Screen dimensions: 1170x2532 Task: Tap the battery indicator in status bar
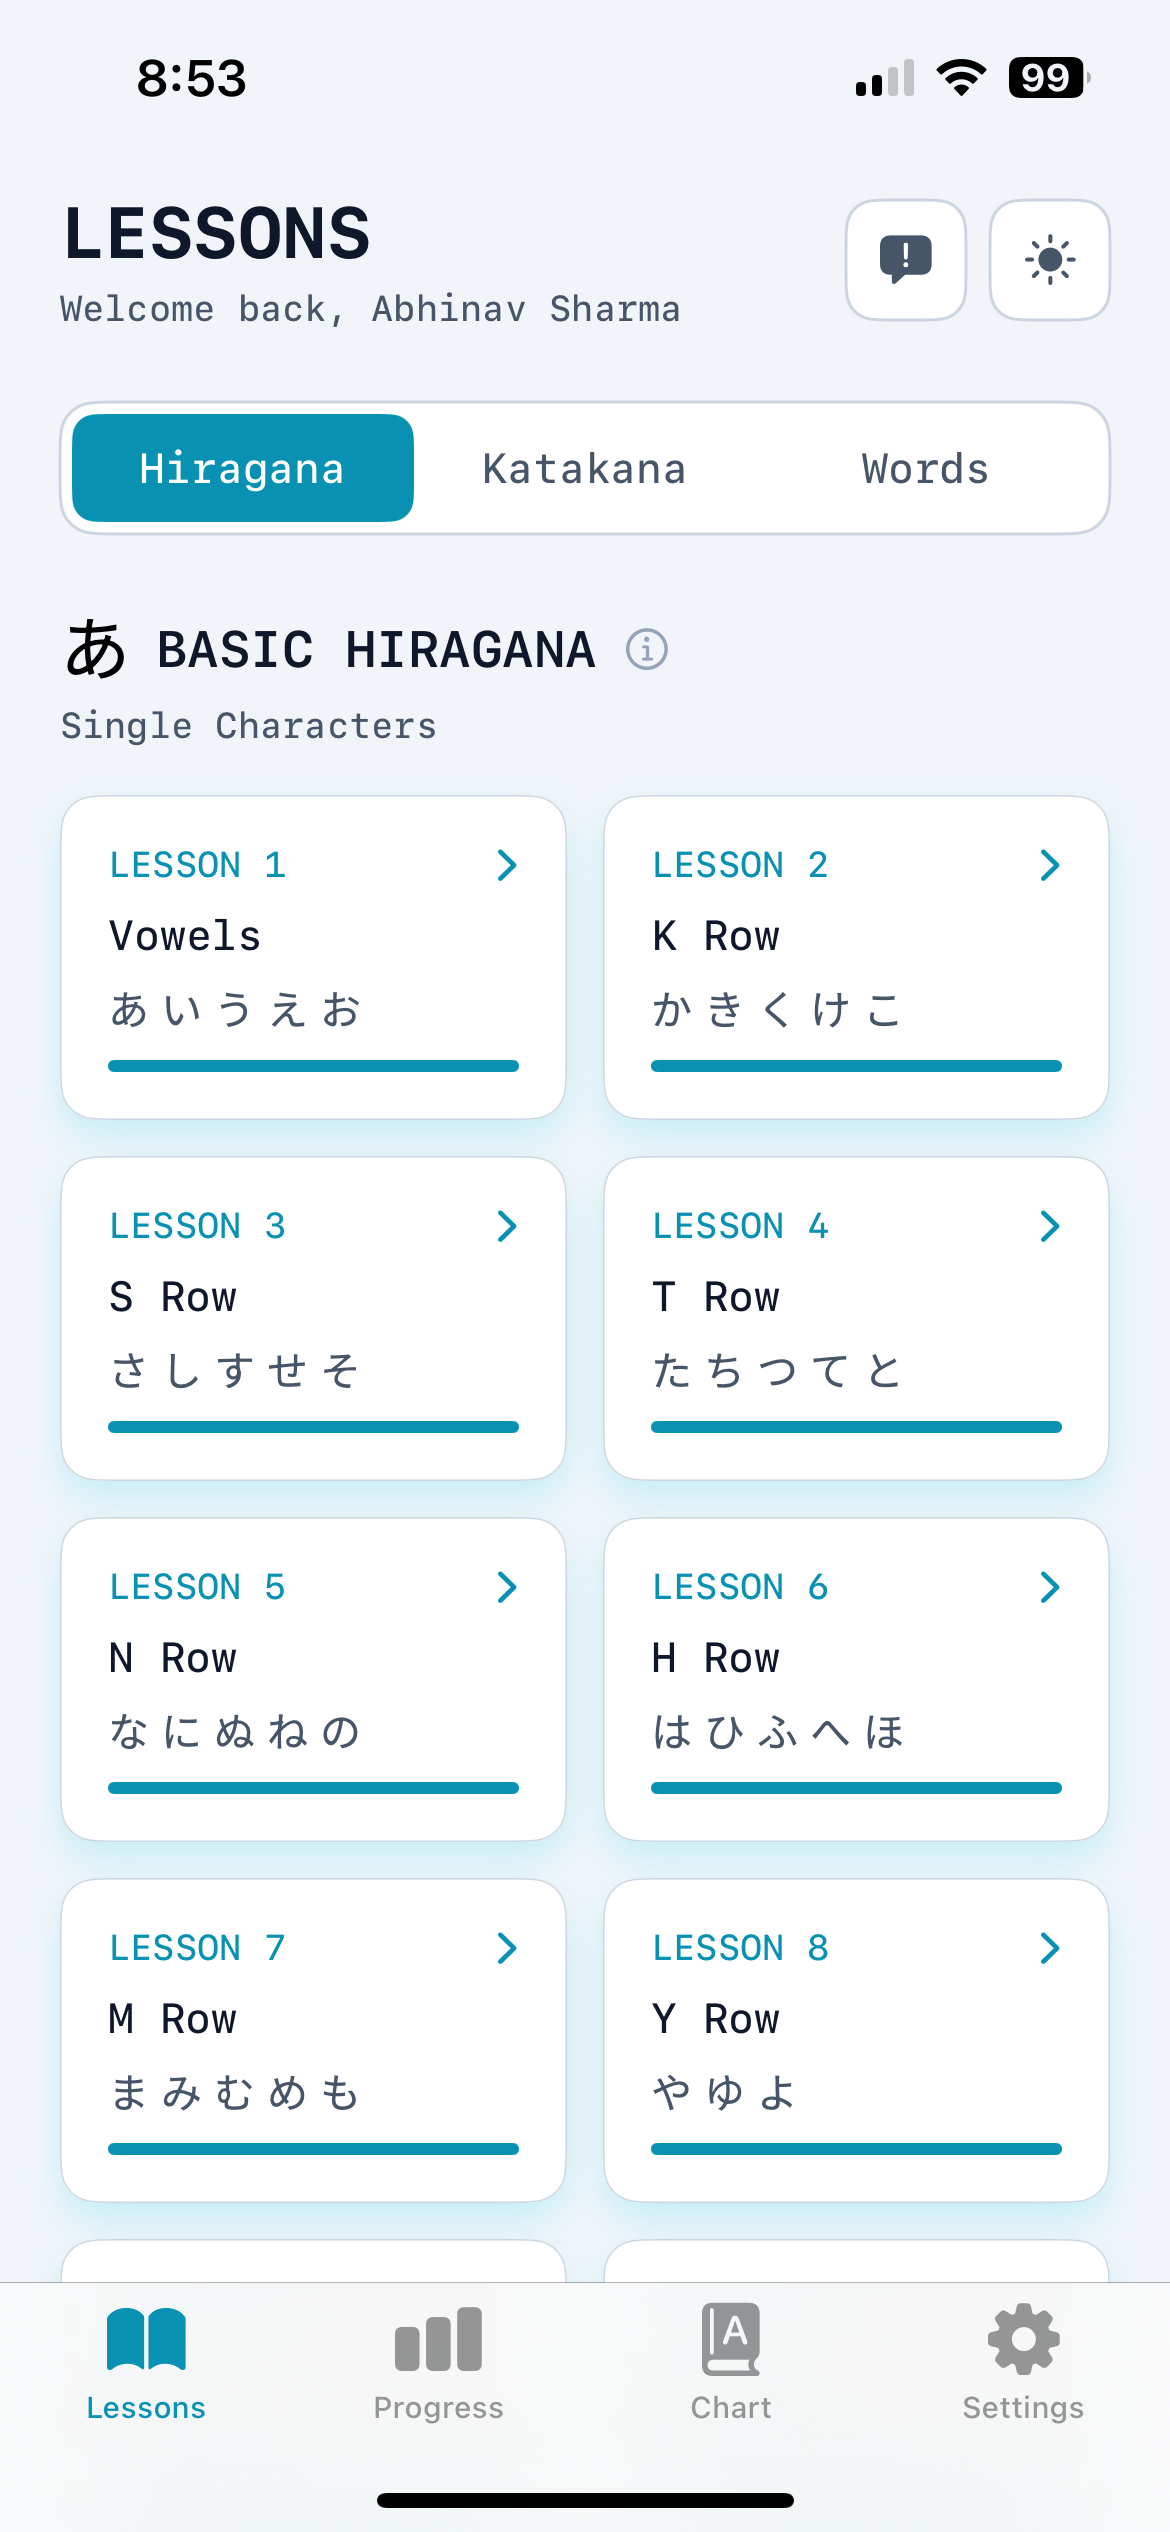(x=1047, y=78)
